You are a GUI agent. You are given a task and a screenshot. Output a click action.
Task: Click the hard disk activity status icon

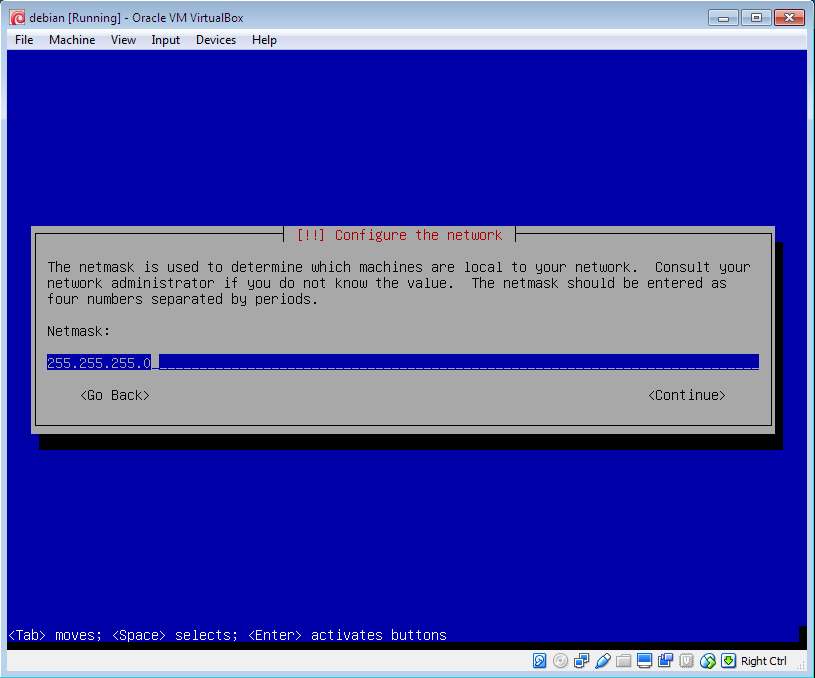(540, 661)
